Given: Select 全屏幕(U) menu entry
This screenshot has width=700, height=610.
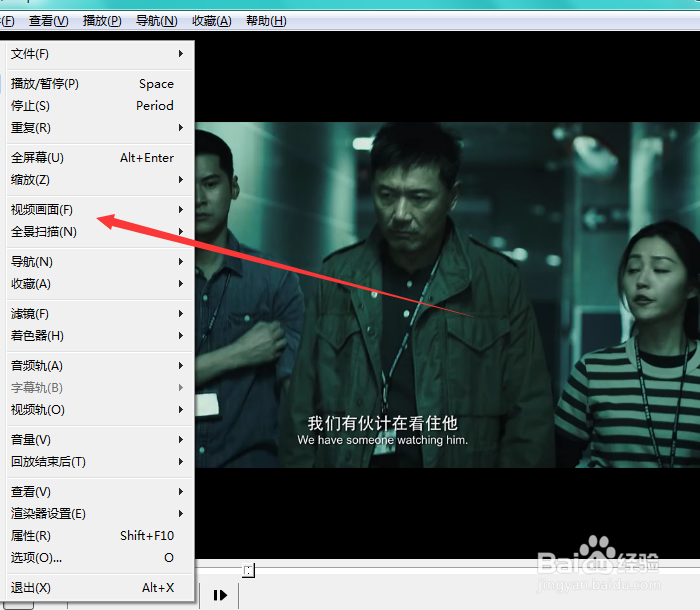Looking at the screenshot, I should tap(100, 158).
